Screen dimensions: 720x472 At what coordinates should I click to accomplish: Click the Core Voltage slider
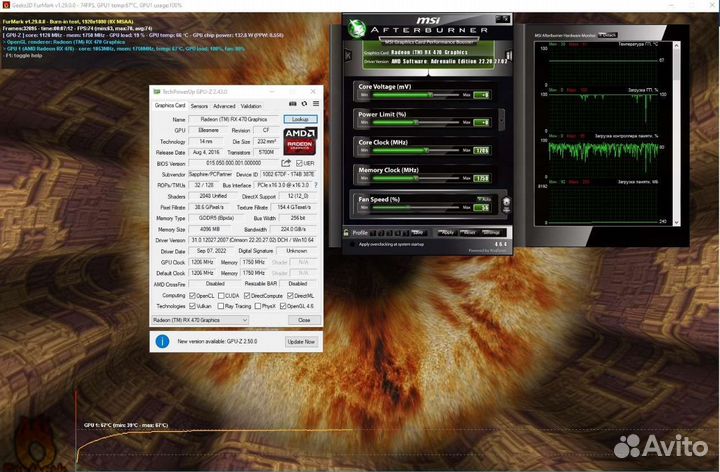click(416, 95)
